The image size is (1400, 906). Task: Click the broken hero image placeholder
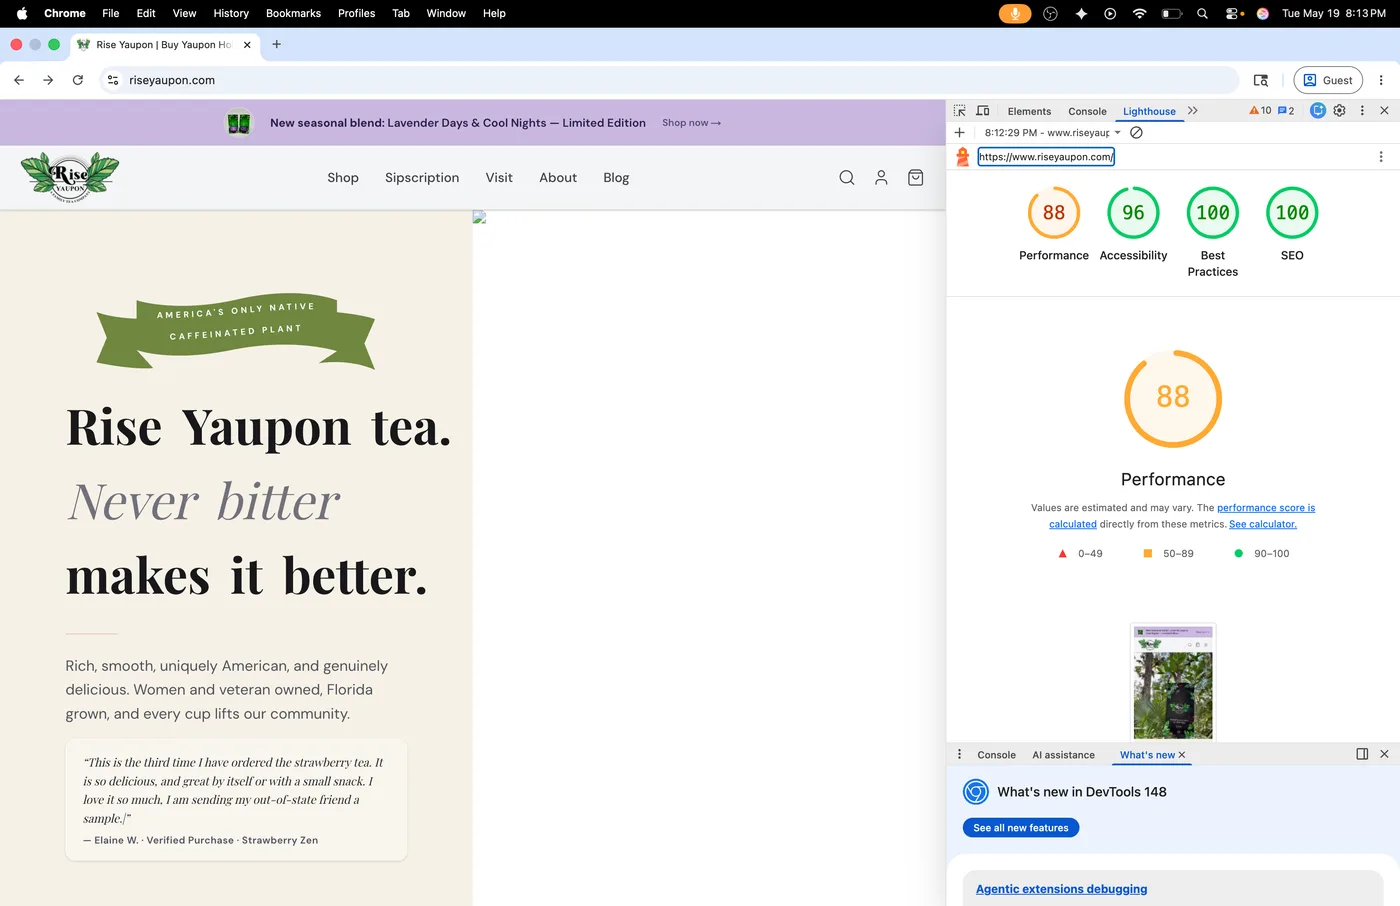coord(479,217)
